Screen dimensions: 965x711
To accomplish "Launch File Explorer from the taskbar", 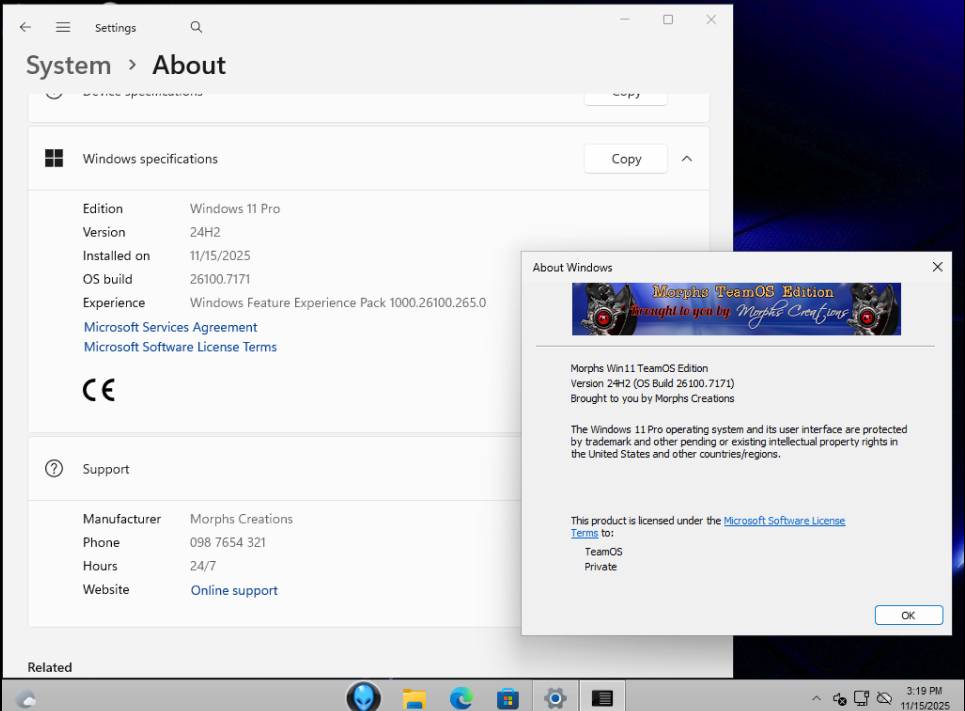I will 415,698.
